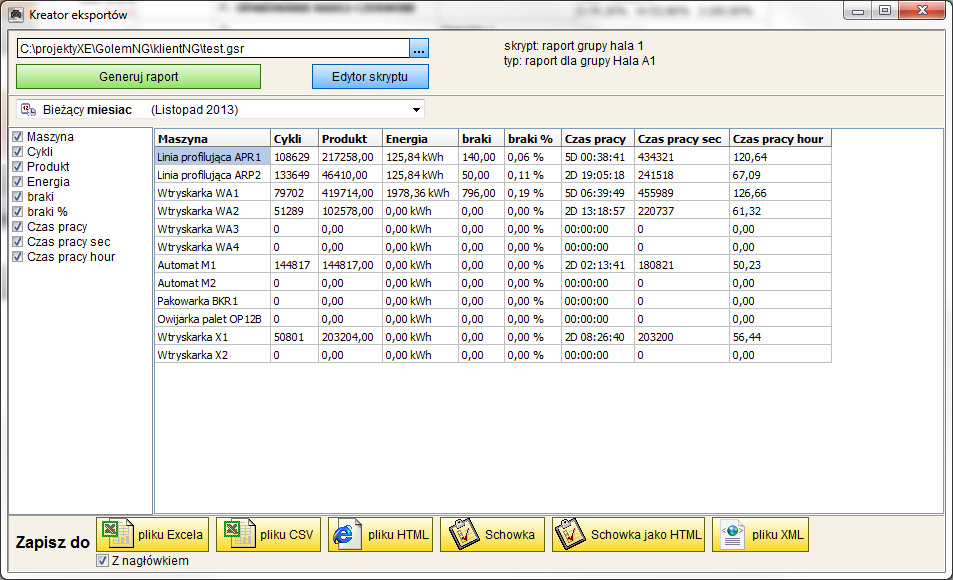This screenshot has height=580, width=953.
Task: Maximize the Kreator eksportów window
Action: pos(885,10)
